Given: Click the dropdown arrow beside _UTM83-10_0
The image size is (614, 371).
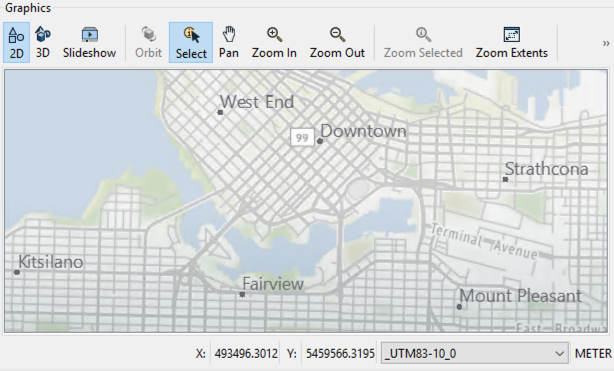Looking at the screenshot, I should [560, 354].
